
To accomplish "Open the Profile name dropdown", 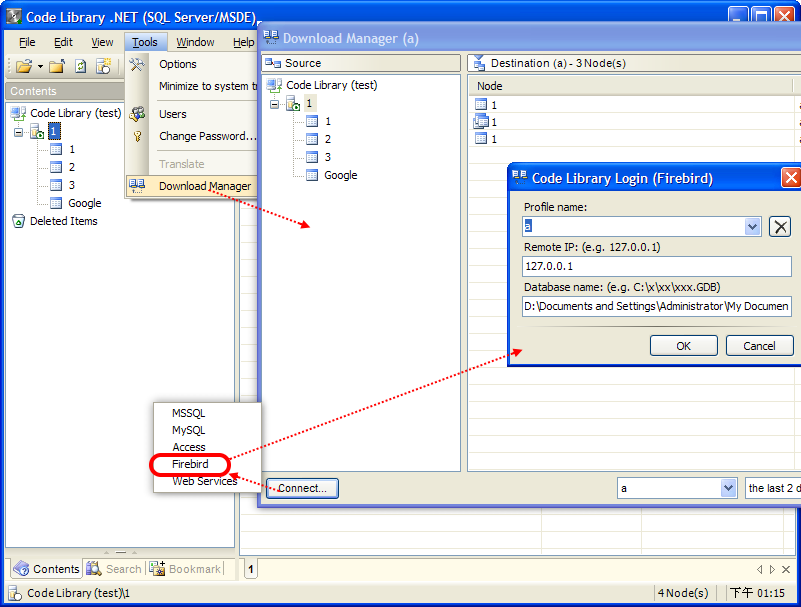I will point(752,226).
